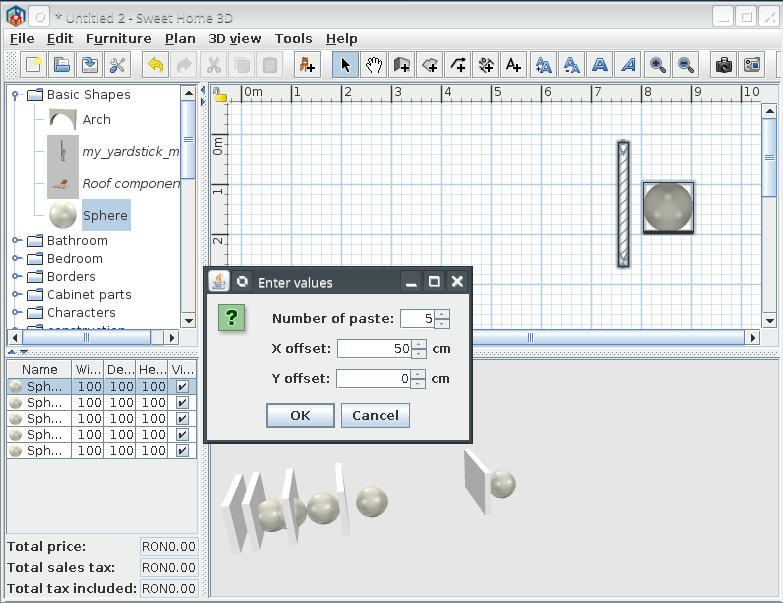Click the Increase text size icon
This screenshot has width=783, height=603.
543,65
